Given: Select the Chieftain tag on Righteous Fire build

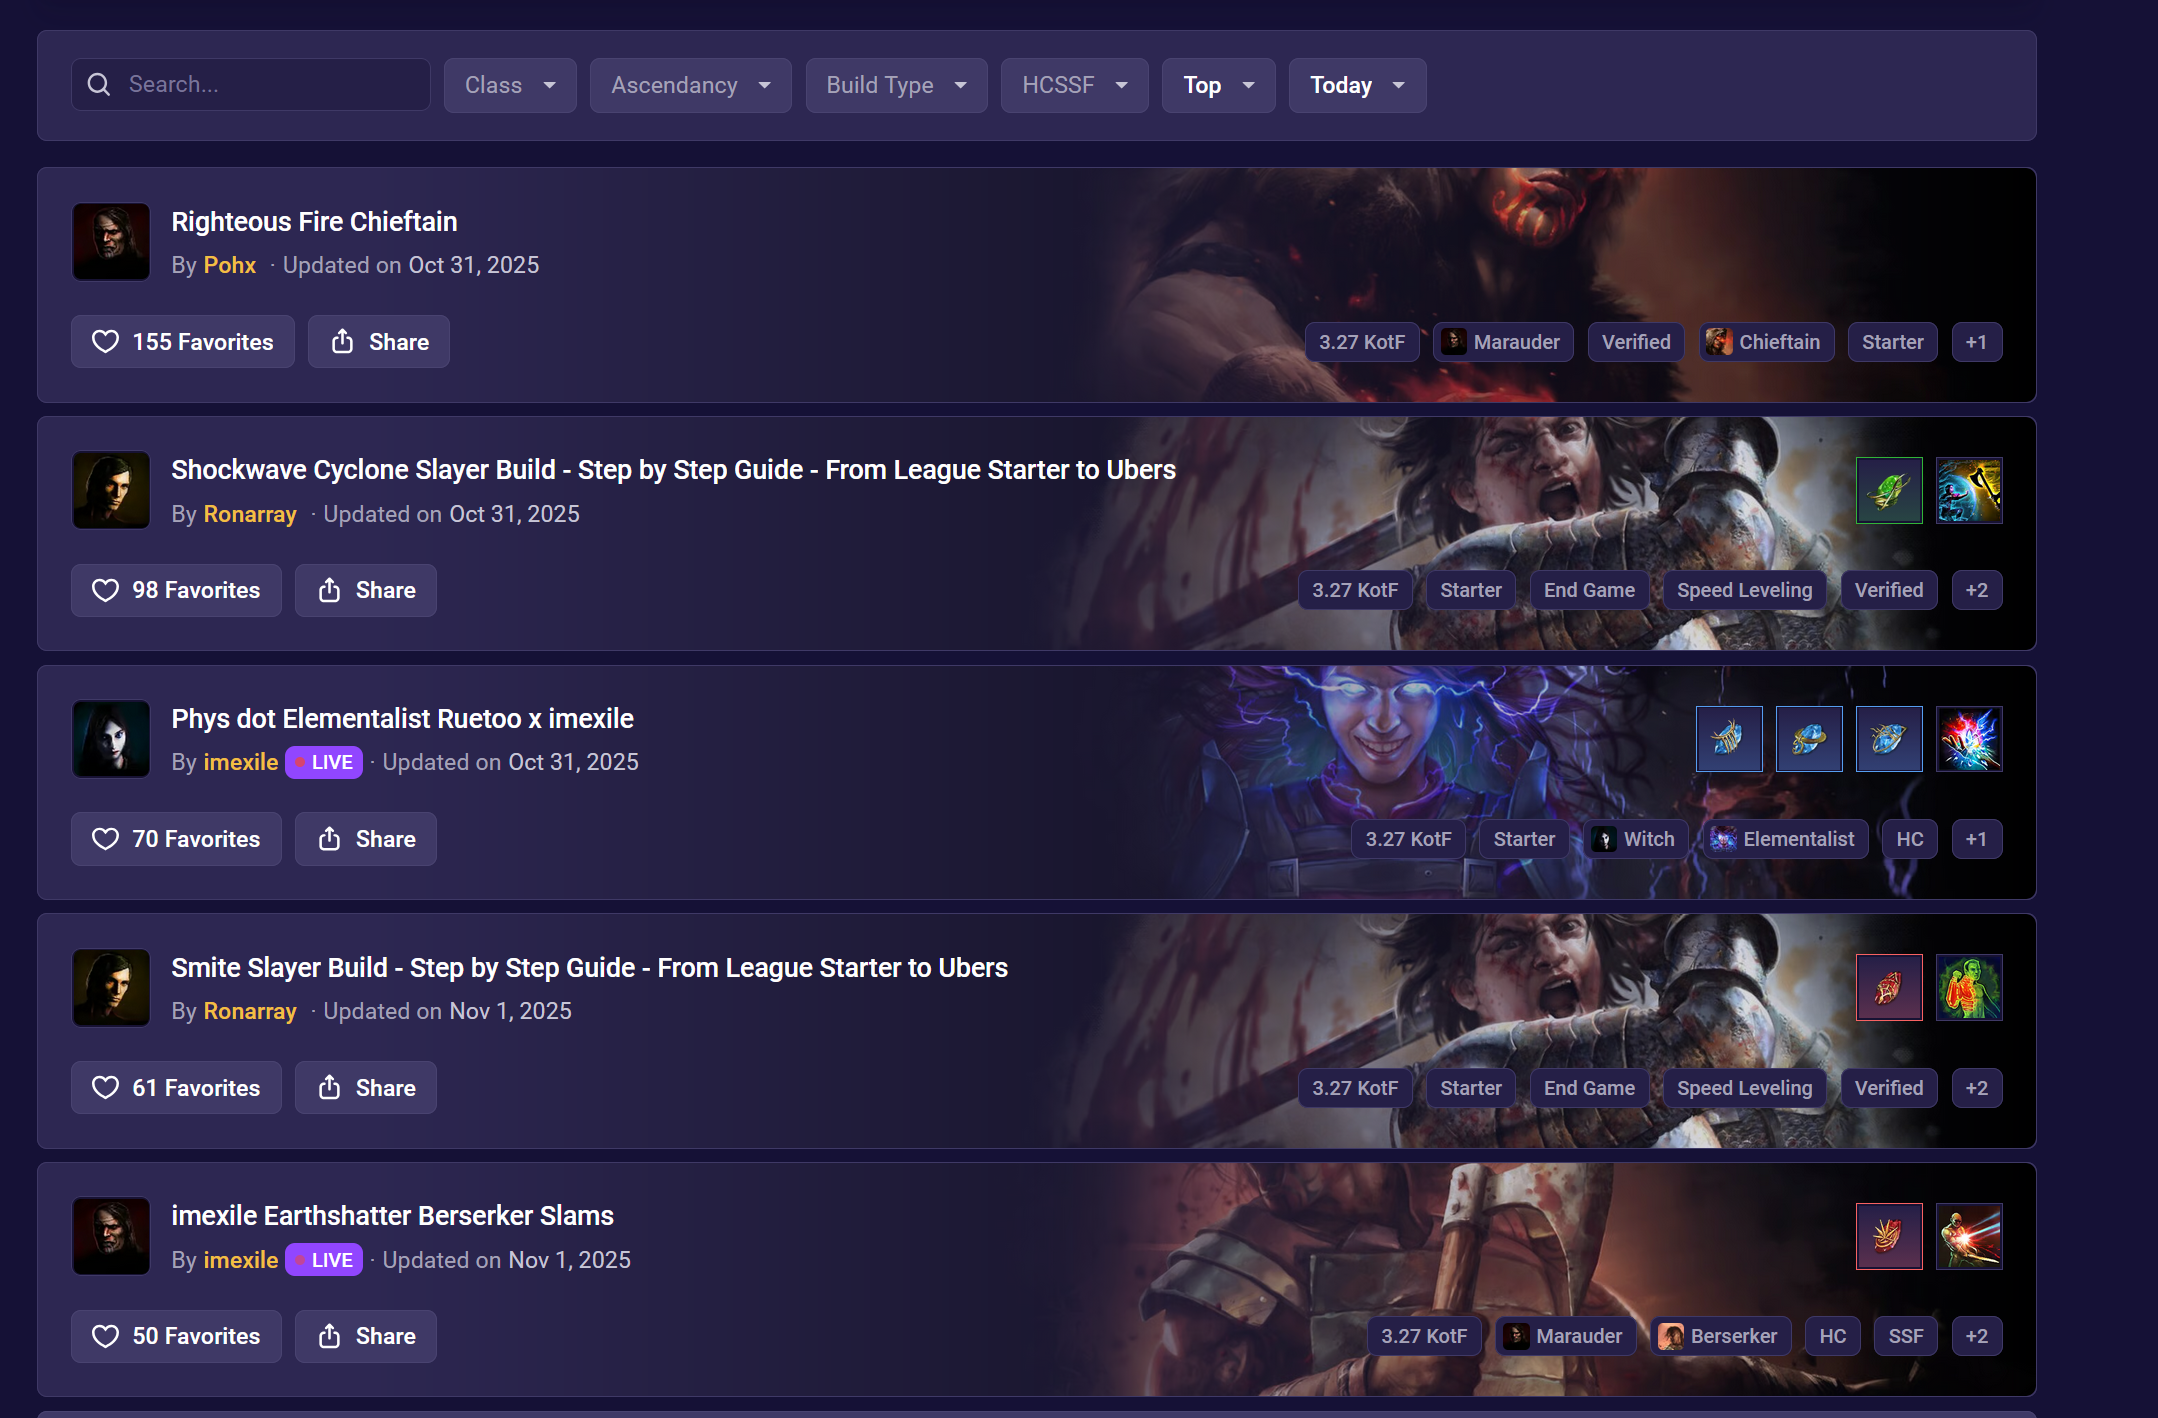Looking at the screenshot, I should click(1766, 342).
